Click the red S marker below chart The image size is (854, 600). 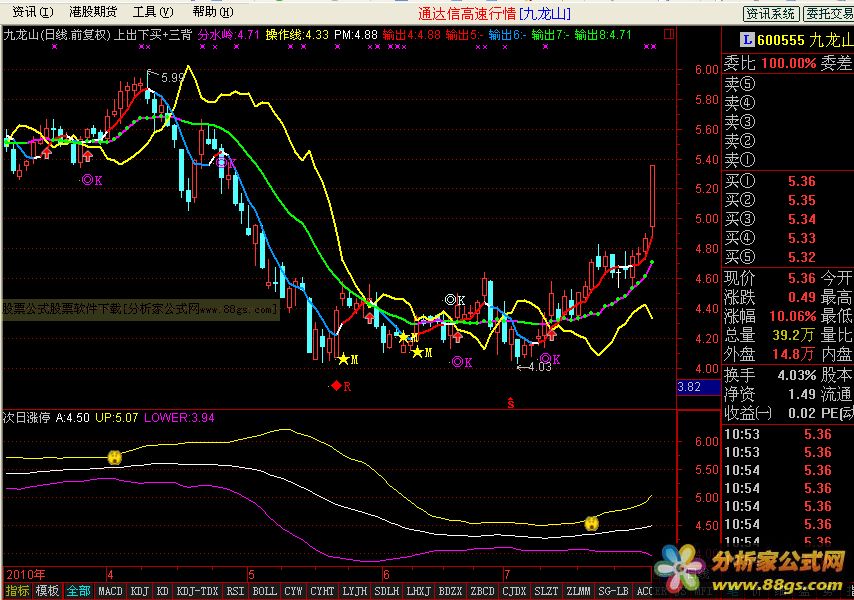tap(510, 403)
